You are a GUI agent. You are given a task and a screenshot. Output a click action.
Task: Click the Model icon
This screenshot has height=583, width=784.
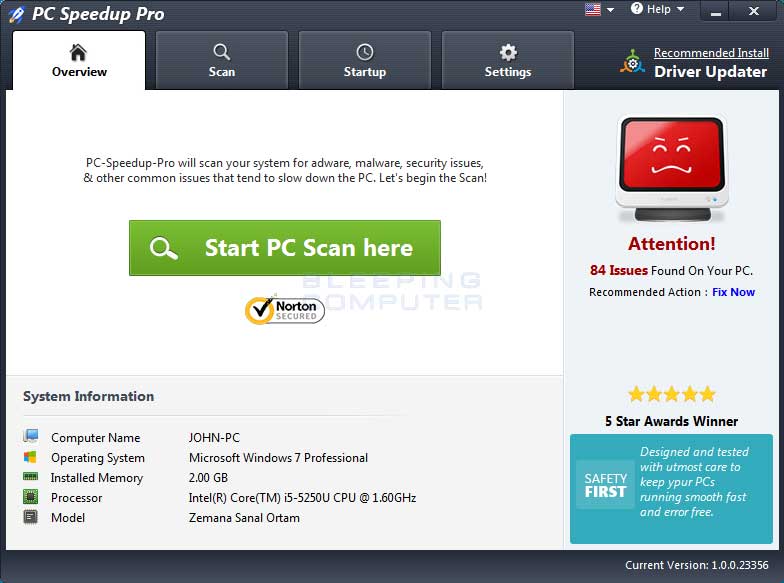point(30,517)
